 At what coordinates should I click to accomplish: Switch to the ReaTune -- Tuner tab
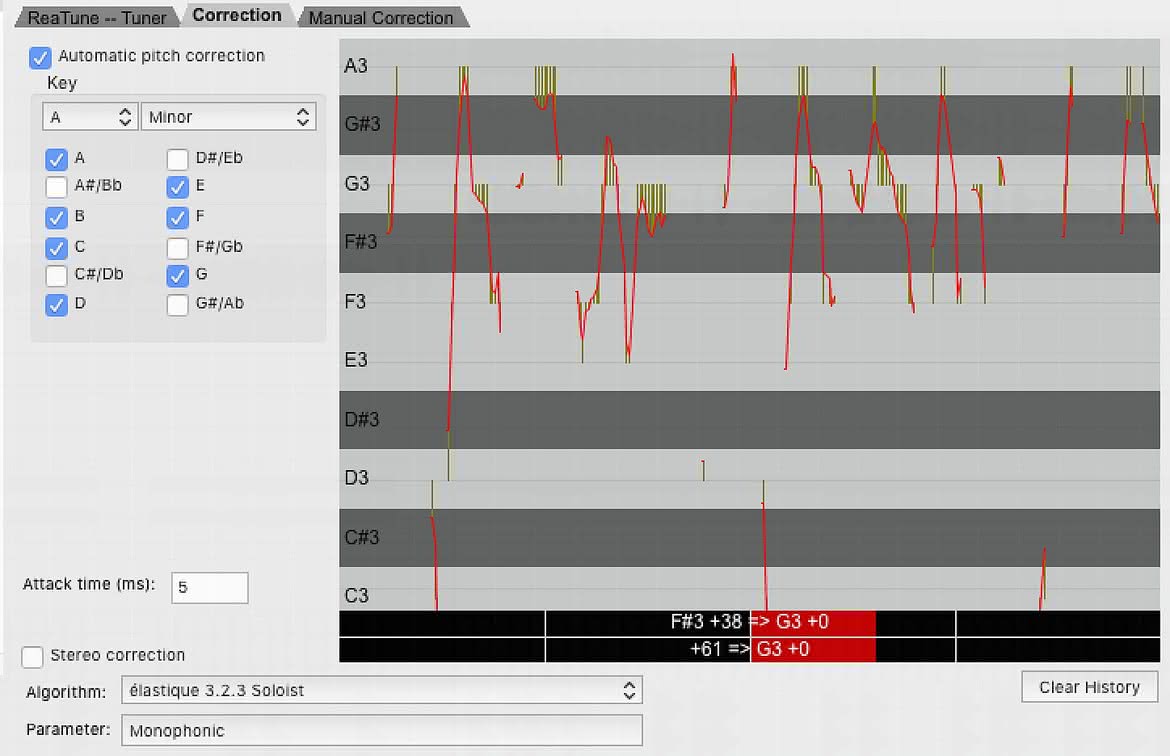[97, 17]
